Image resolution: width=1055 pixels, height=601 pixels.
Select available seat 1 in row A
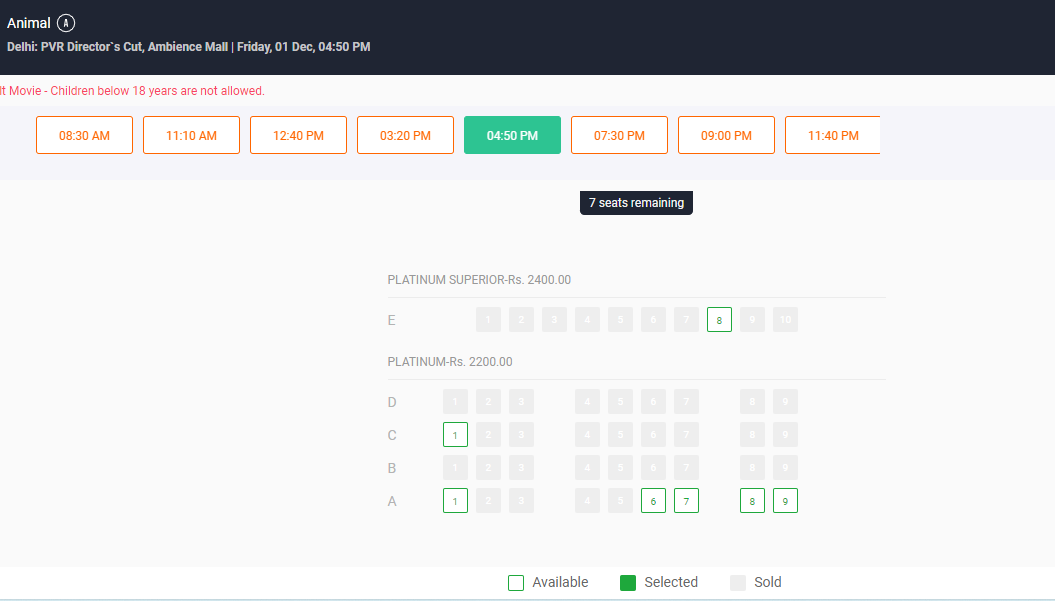(x=455, y=501)
